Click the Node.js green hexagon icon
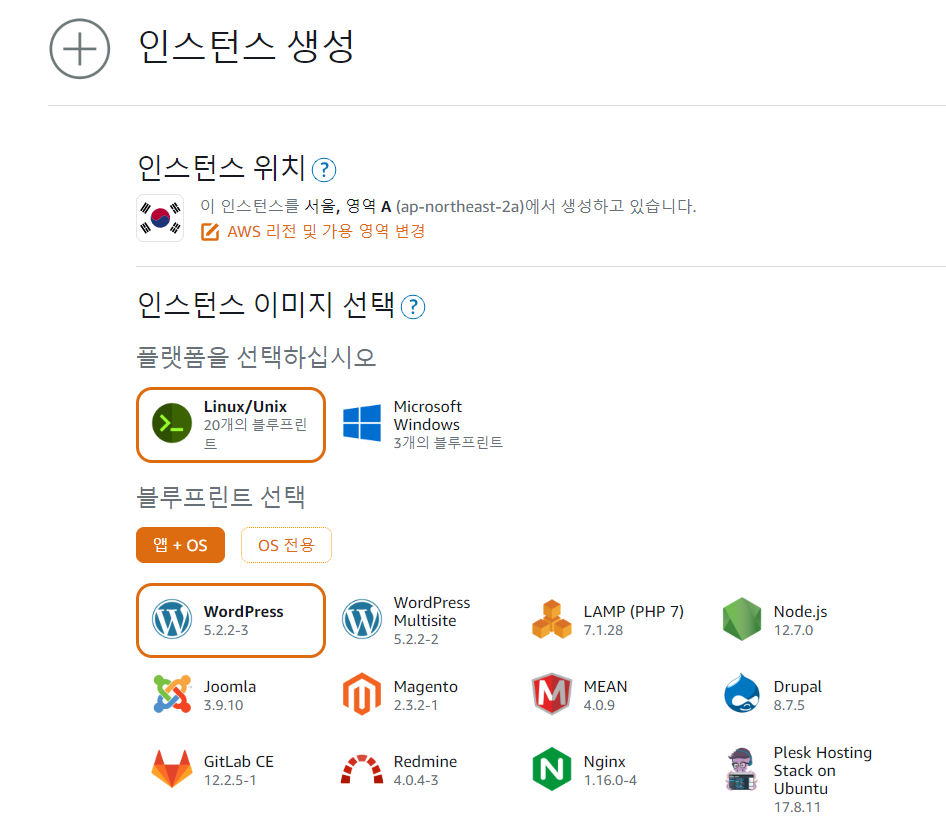The image size is (946, 823). [x=742, y=620]
